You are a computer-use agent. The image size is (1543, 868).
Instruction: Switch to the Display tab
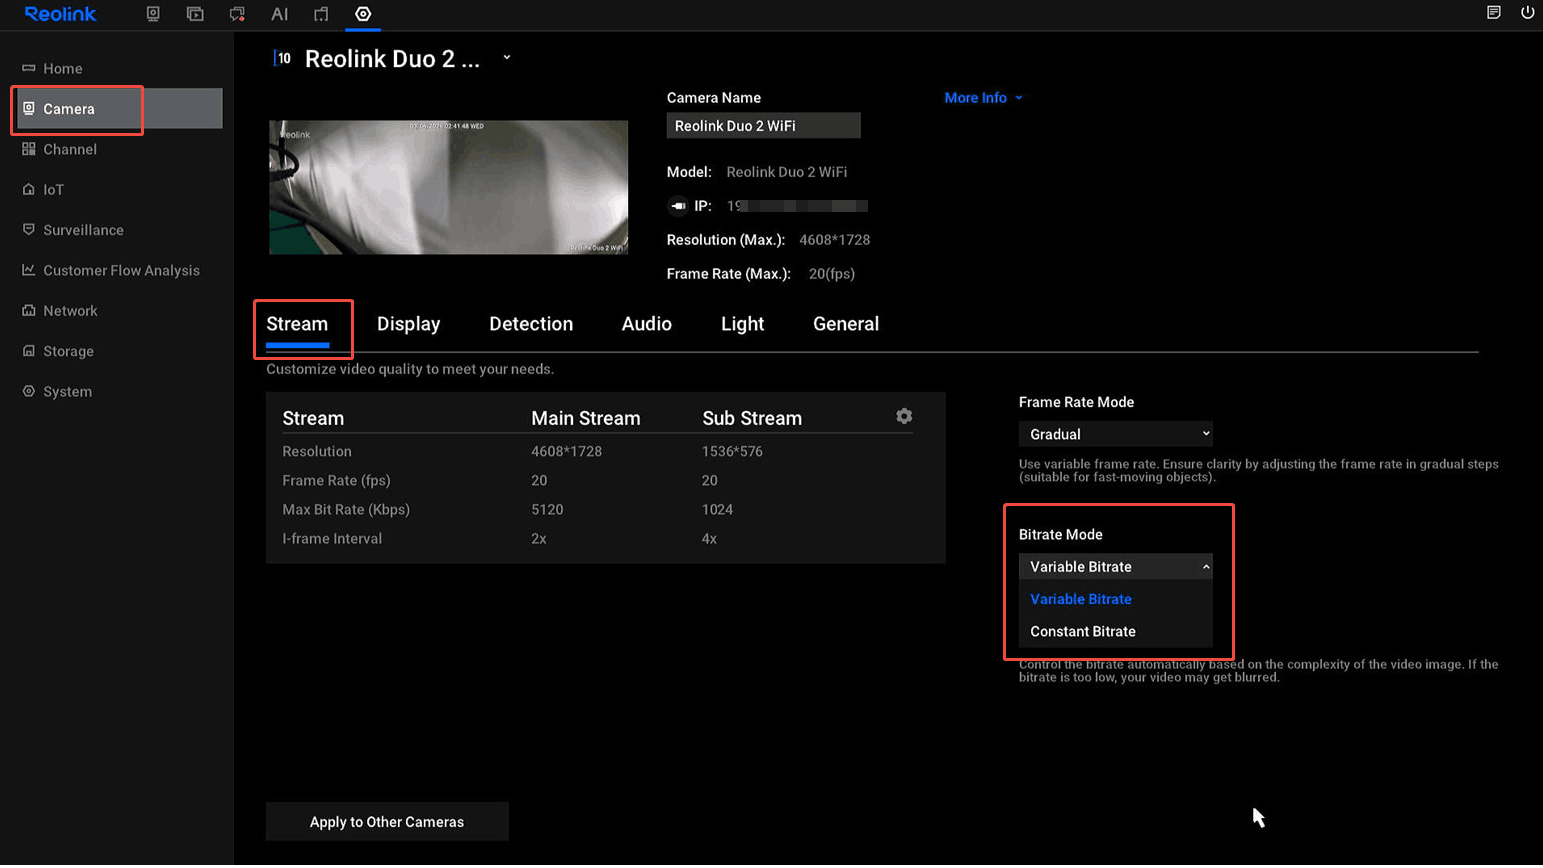tap(408, 324)
